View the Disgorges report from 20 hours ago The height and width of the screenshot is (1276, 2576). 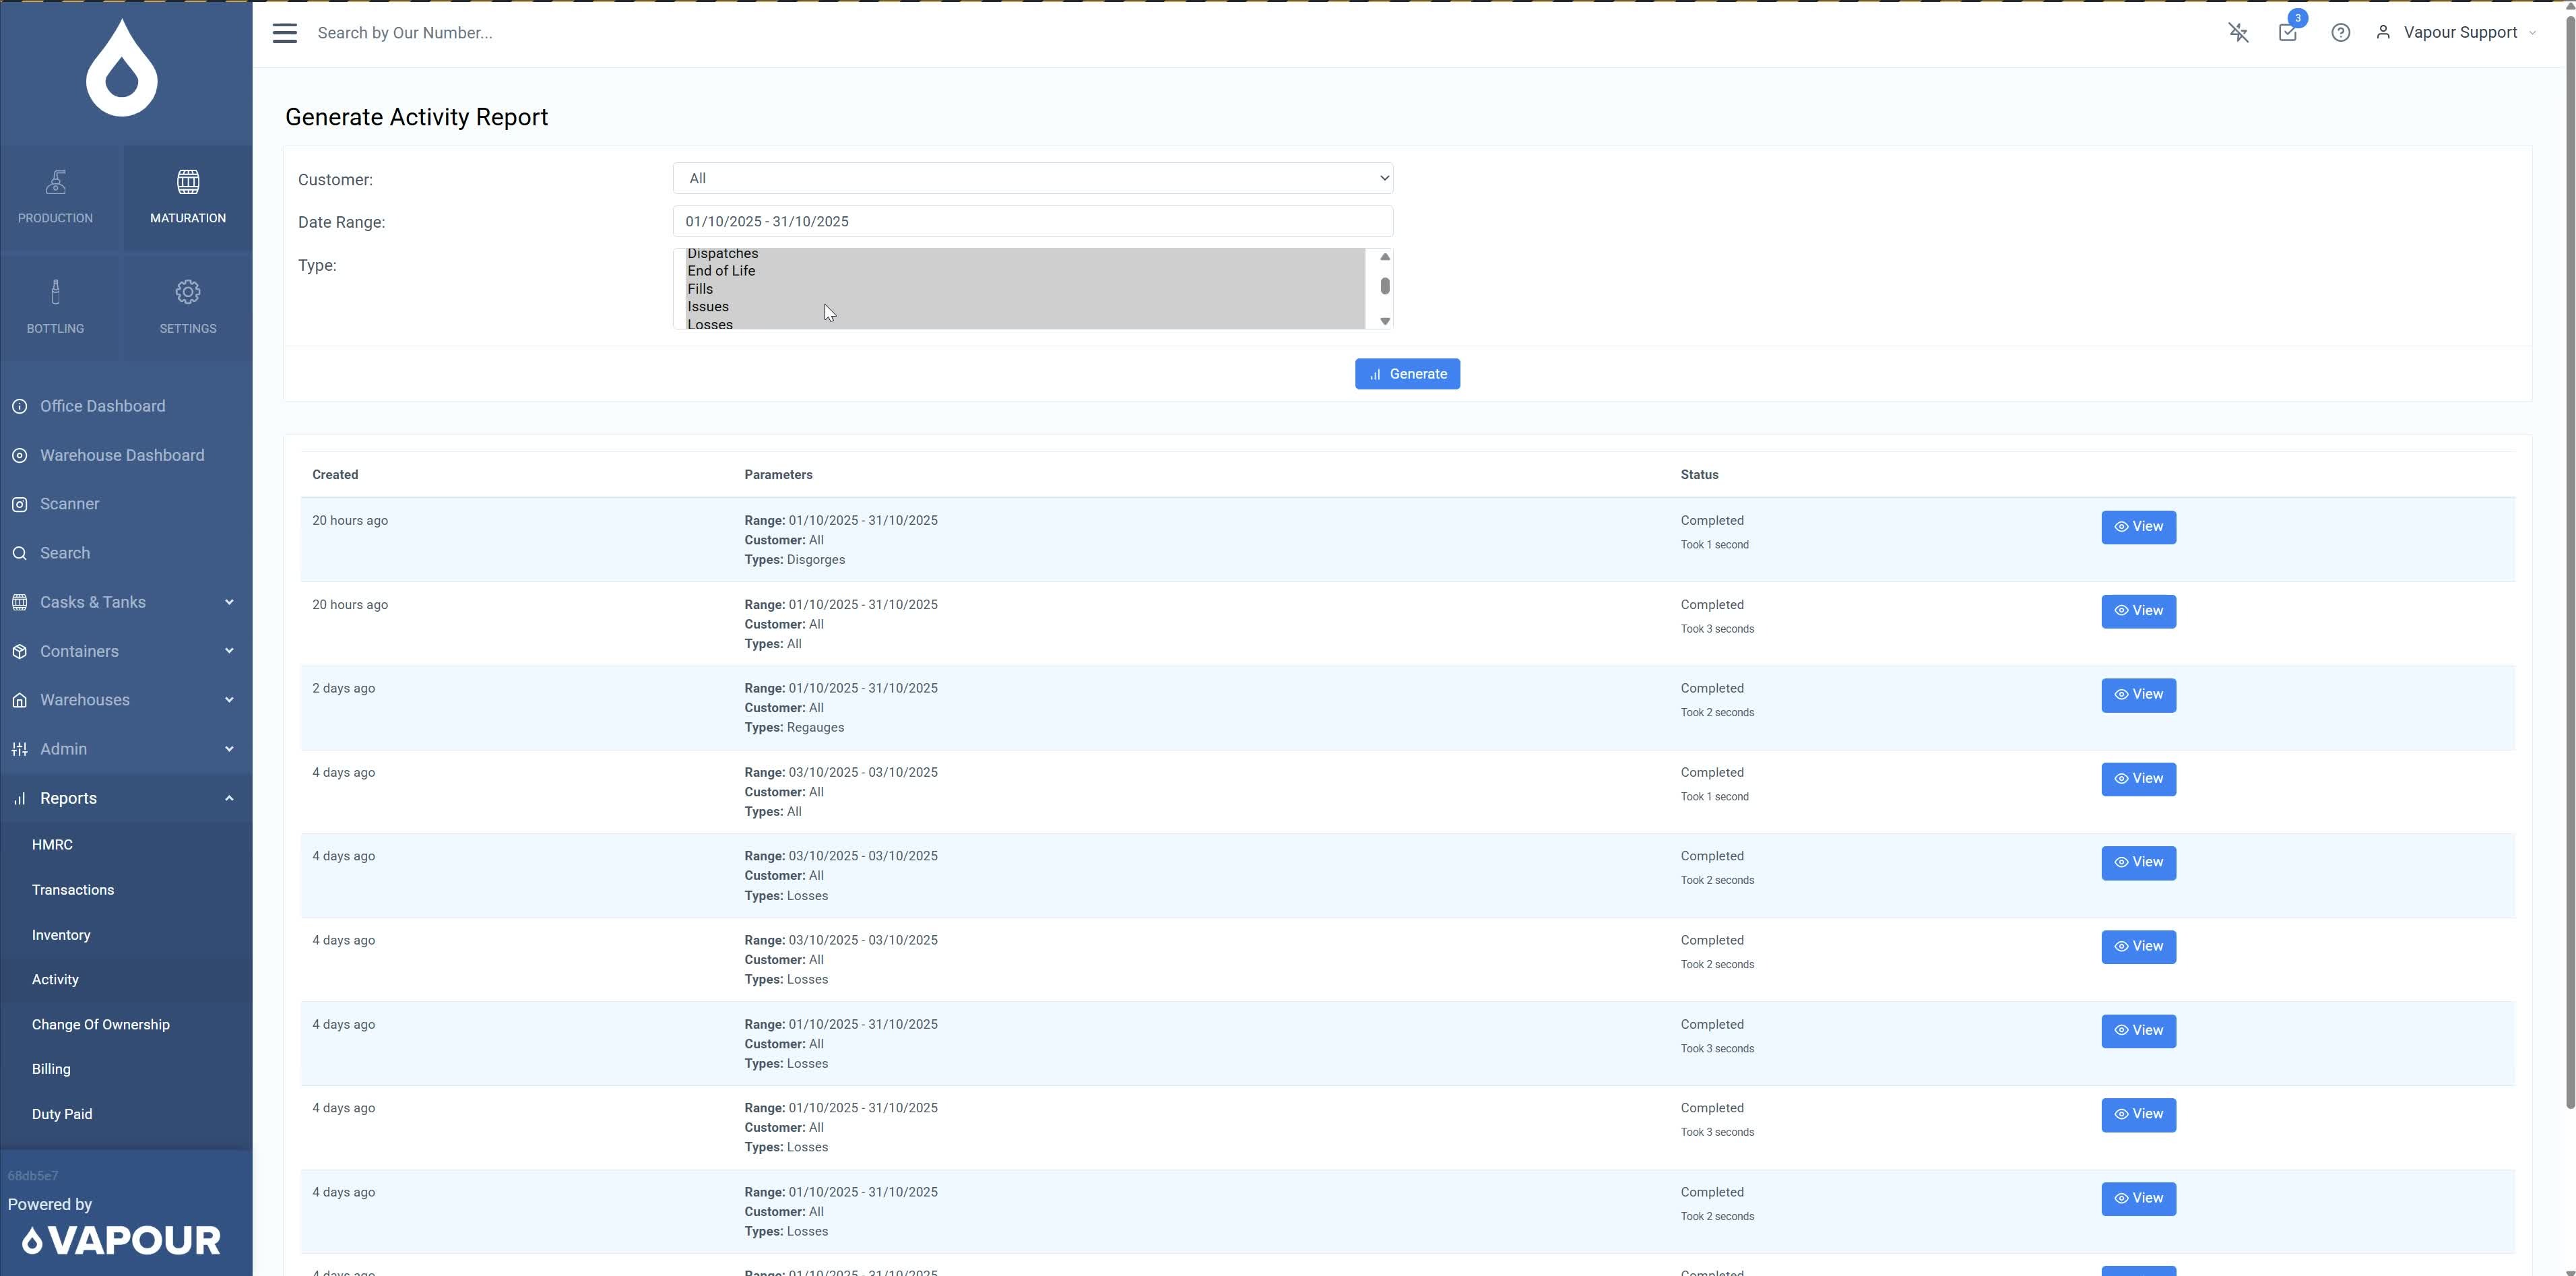click(x=2138, y=527)
